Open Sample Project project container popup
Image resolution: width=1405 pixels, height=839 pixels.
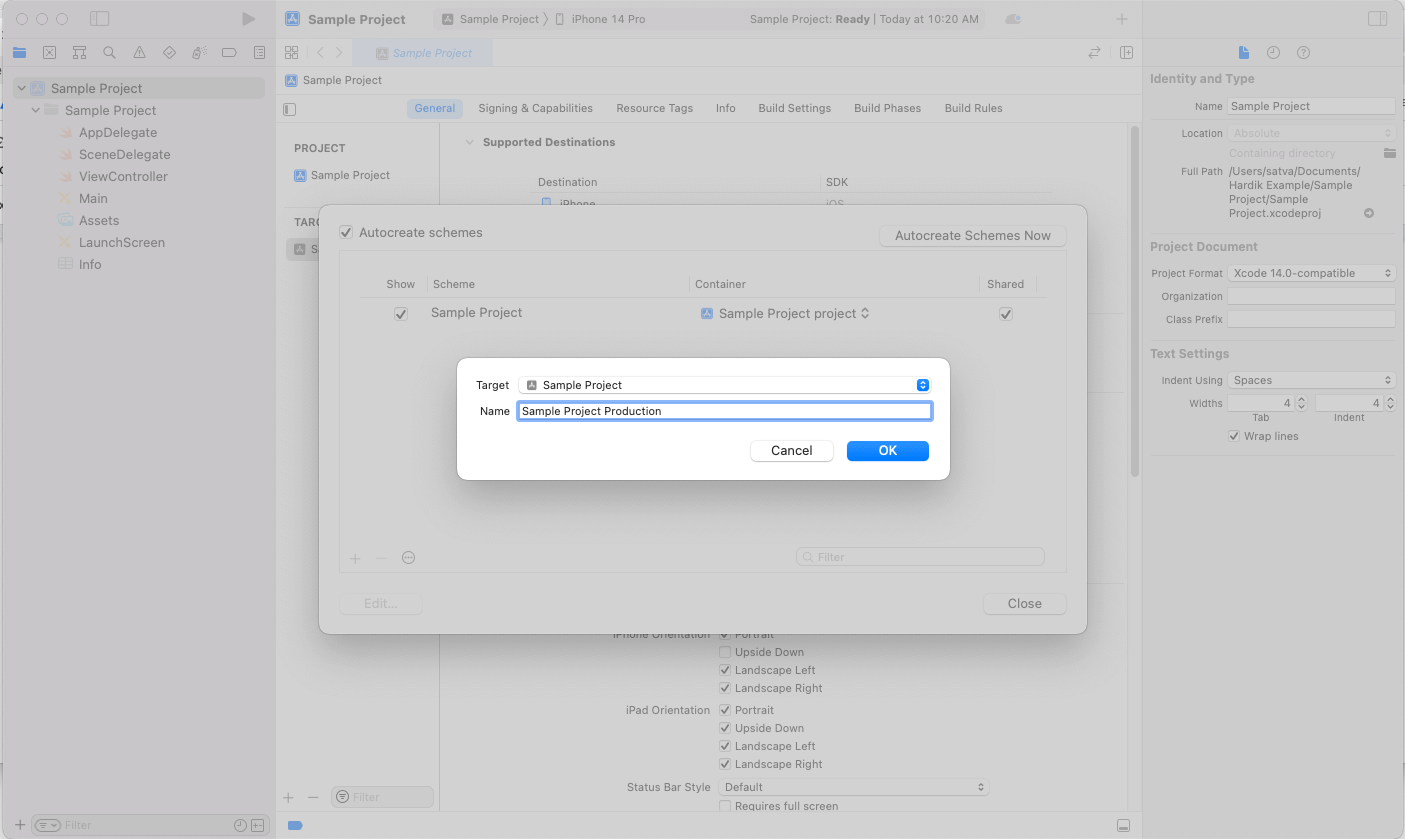point(786,313)
